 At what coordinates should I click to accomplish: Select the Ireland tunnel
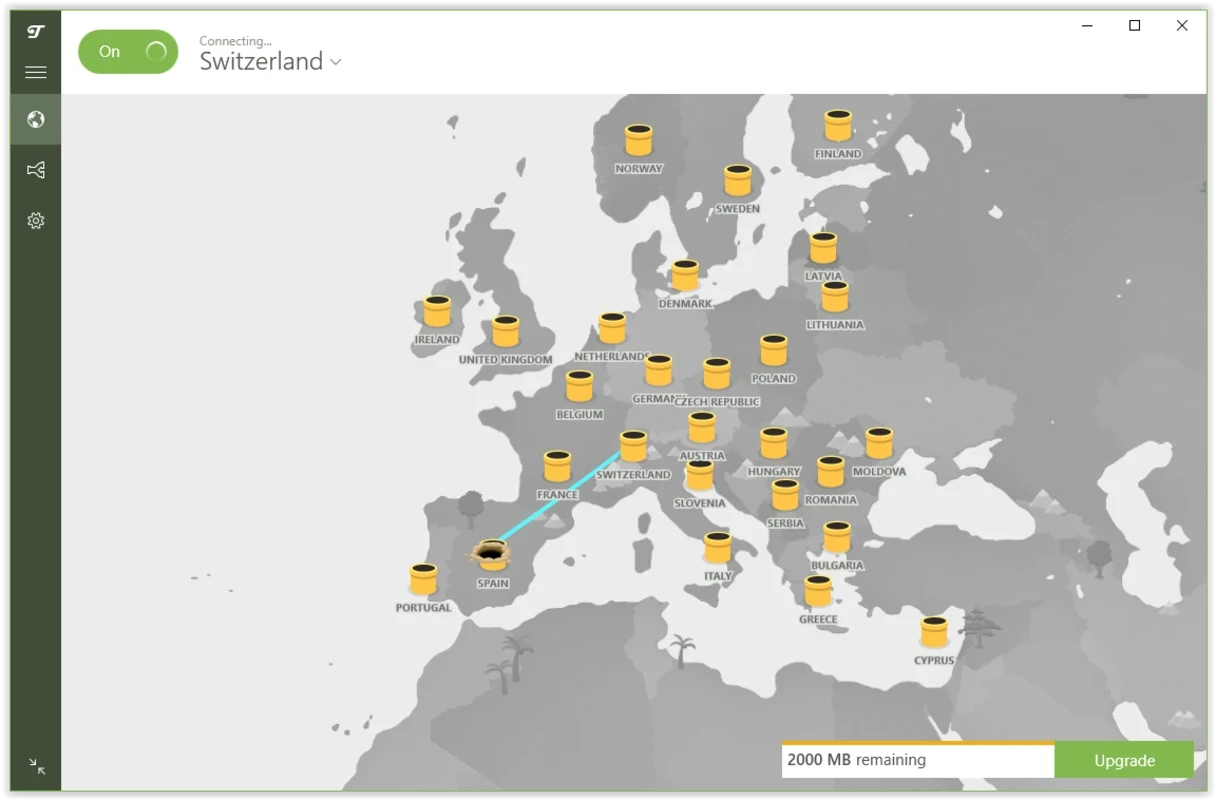click(x=437, y=311)
